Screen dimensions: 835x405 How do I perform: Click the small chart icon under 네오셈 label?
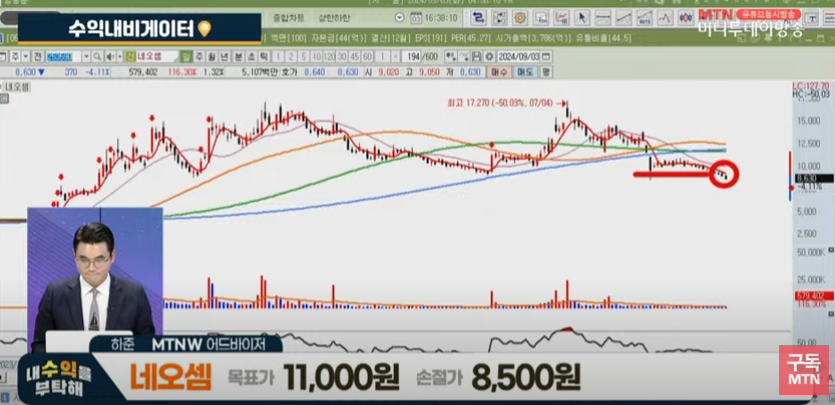(4, 98)
